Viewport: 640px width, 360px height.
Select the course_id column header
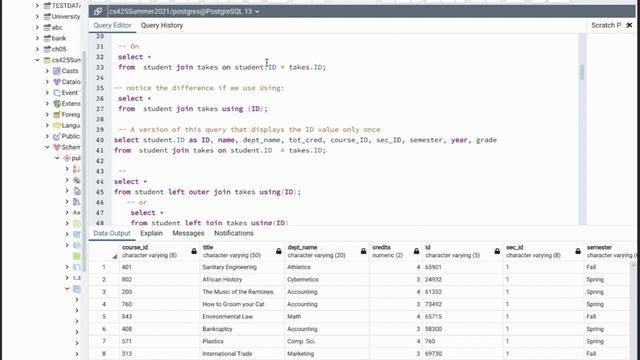(x=160, y=251)
